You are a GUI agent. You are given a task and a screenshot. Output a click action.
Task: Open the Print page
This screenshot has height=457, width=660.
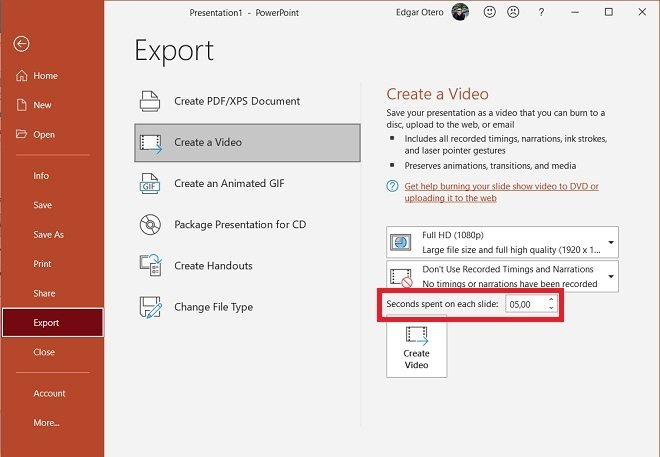pyautogui.click(x=42, y=264)
